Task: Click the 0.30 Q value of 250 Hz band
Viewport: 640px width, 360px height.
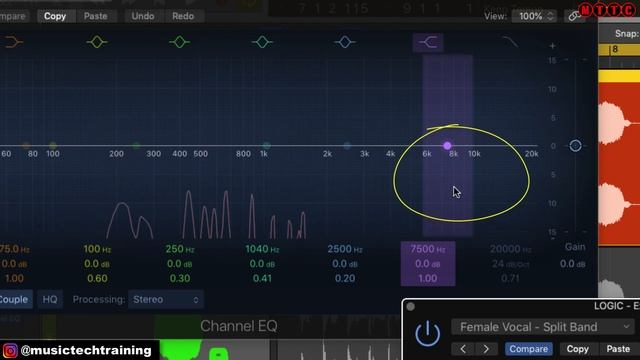Action: (x=180, y=278)
